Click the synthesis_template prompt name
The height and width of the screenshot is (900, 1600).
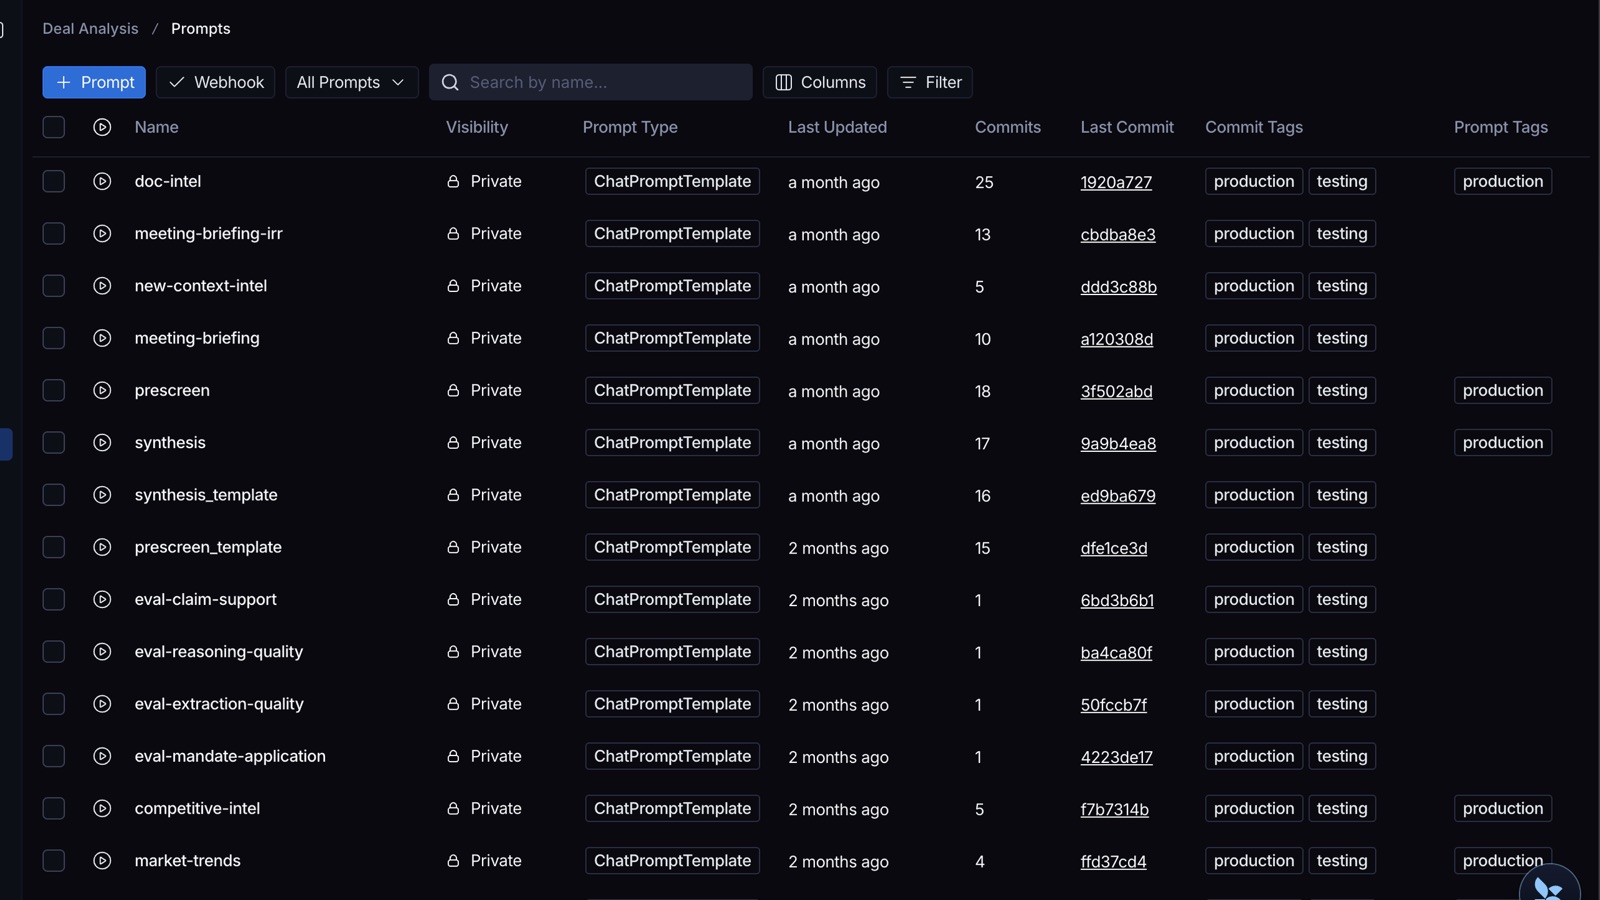pyautogui.click(x=206, y=495)
